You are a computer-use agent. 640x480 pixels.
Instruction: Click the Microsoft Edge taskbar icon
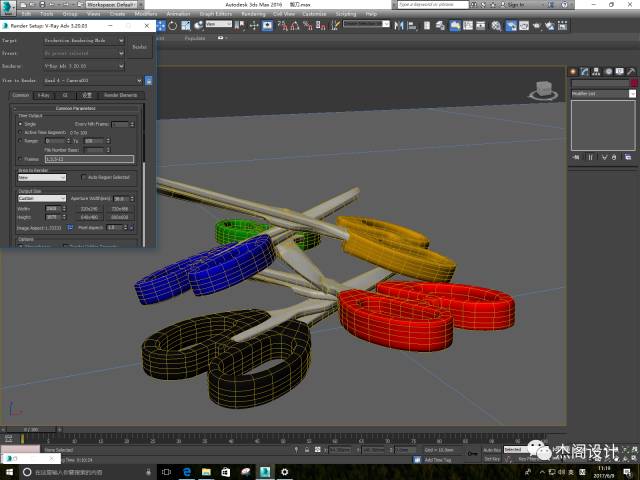187,472
